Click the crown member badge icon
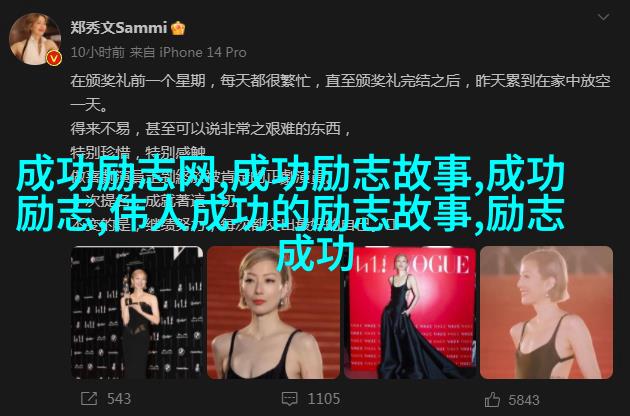 tap(178, 28)
